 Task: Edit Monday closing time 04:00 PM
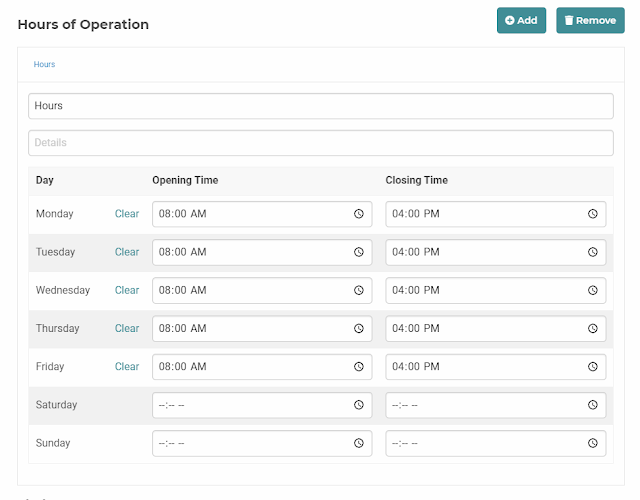pyautogui.click(x=496, y=214)
